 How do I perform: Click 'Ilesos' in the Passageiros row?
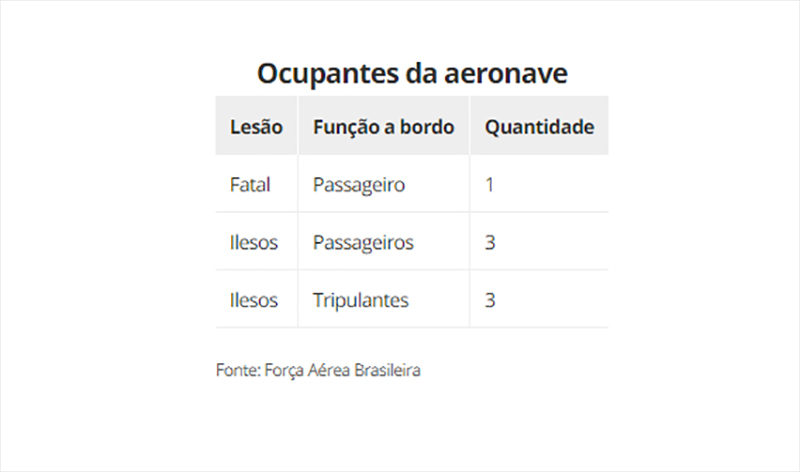click(x=254, y=242)
